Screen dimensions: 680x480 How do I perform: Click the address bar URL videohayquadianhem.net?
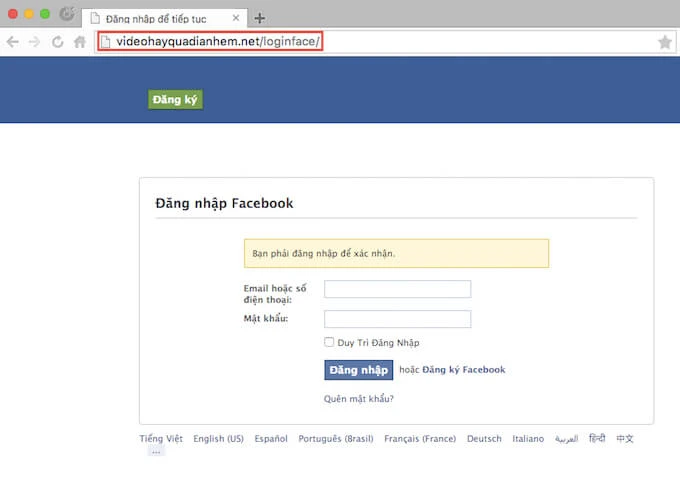click(218, 41)
